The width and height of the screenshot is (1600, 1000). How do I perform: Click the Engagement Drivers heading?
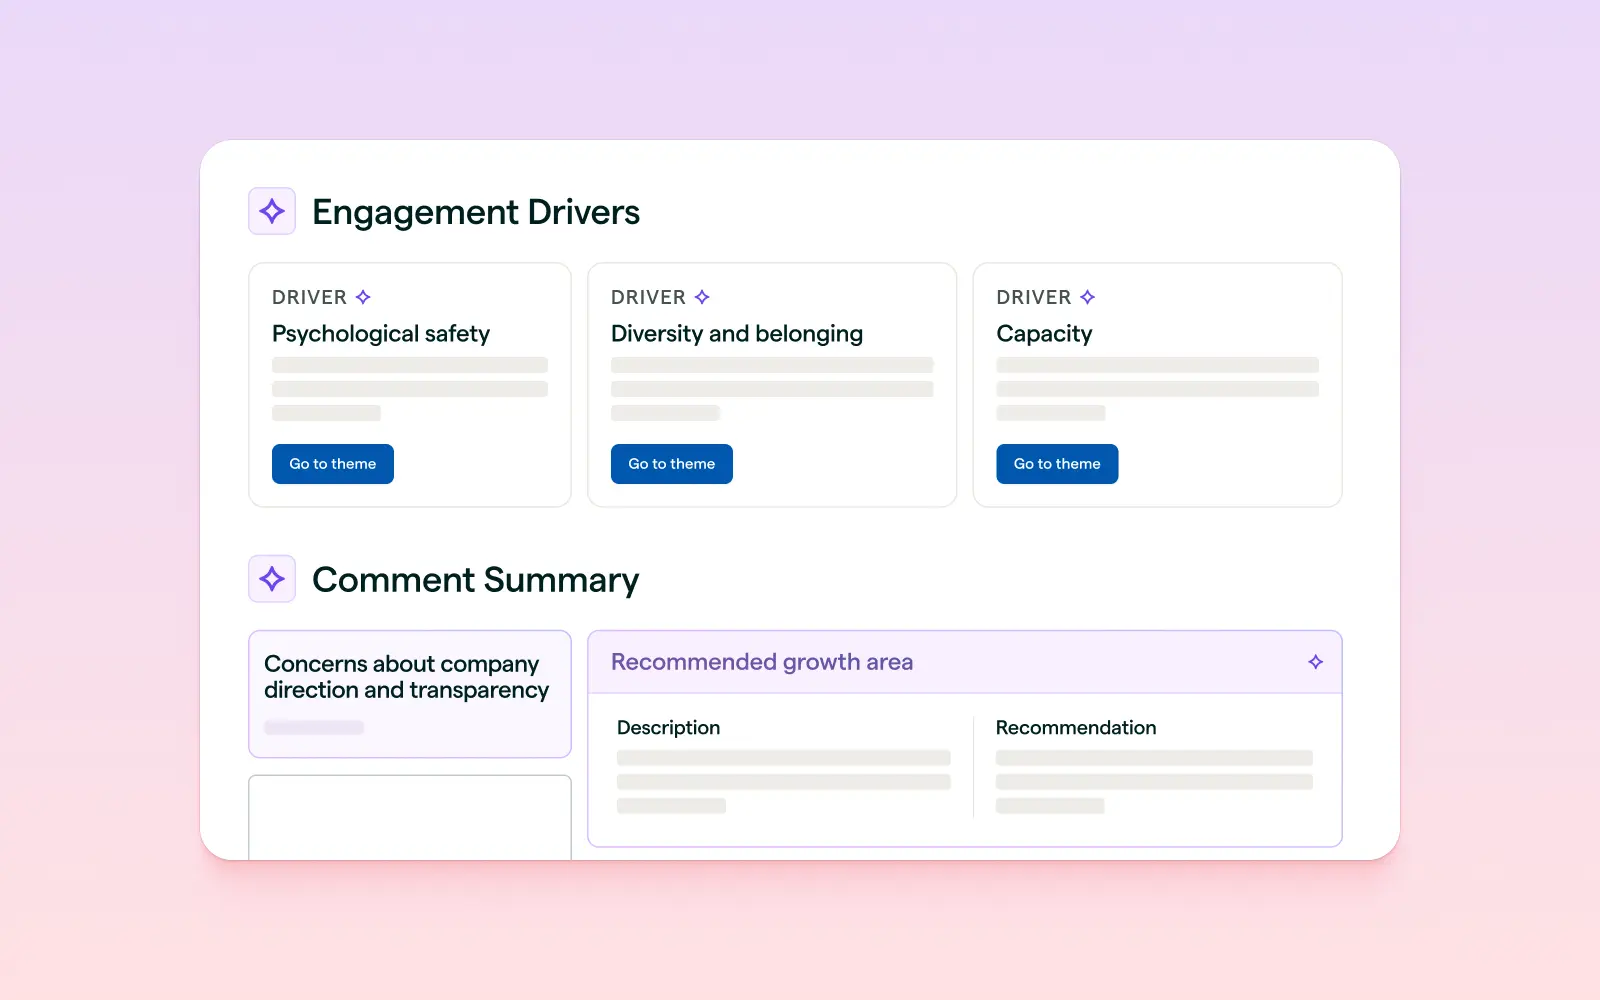pyautogui.click(x=476, y=211)
